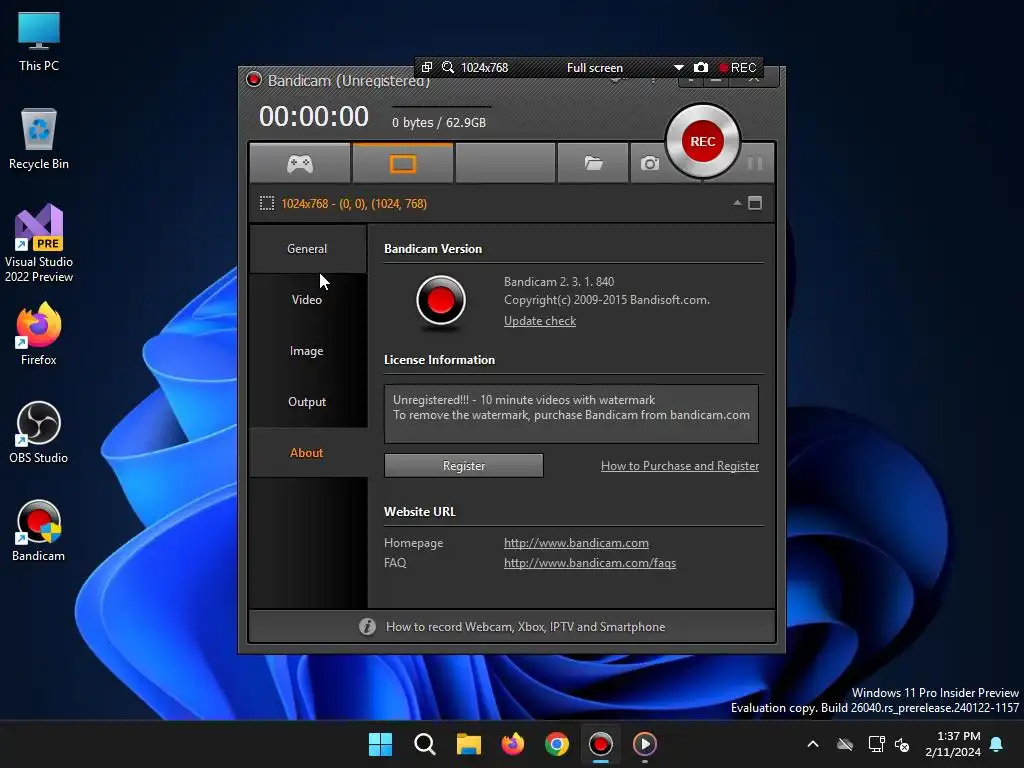Open the Bandicam desktop shortcut

click(x=39, y=530)
